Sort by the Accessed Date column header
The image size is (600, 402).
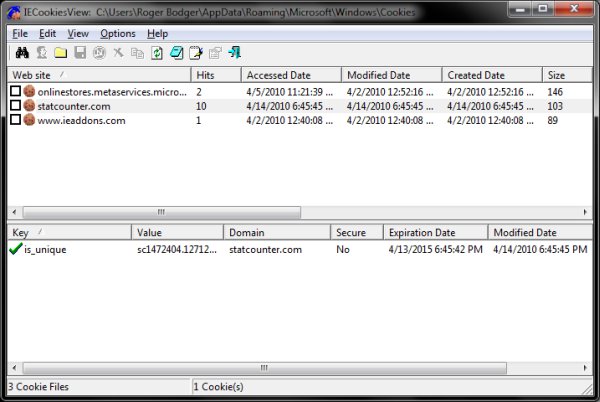point(291,75)
